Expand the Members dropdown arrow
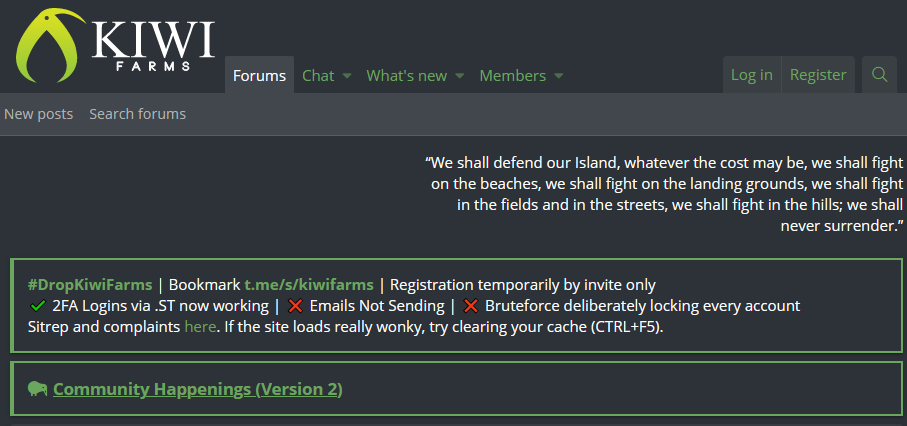Image resolution: width=907 pixels, height=426 pixels. pos(559,76)
